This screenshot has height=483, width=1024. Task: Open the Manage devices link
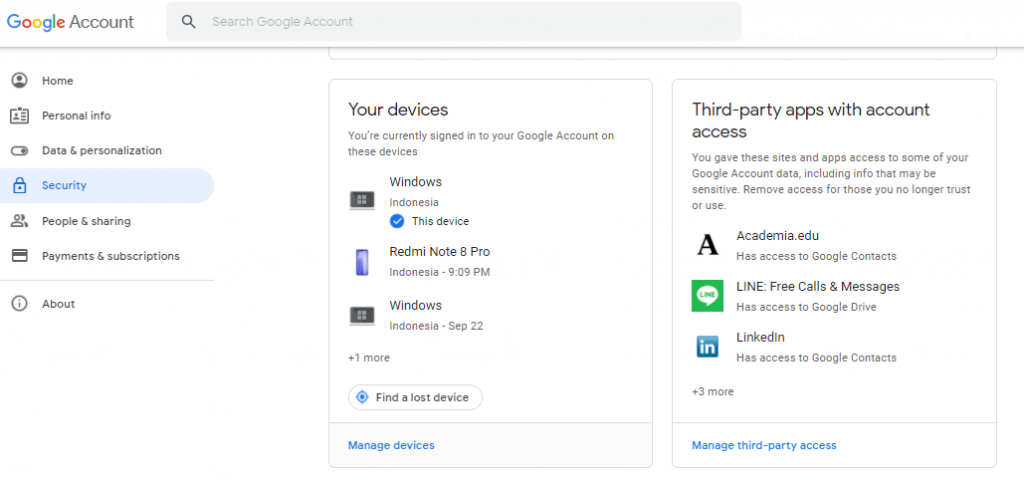pos(391,445)
